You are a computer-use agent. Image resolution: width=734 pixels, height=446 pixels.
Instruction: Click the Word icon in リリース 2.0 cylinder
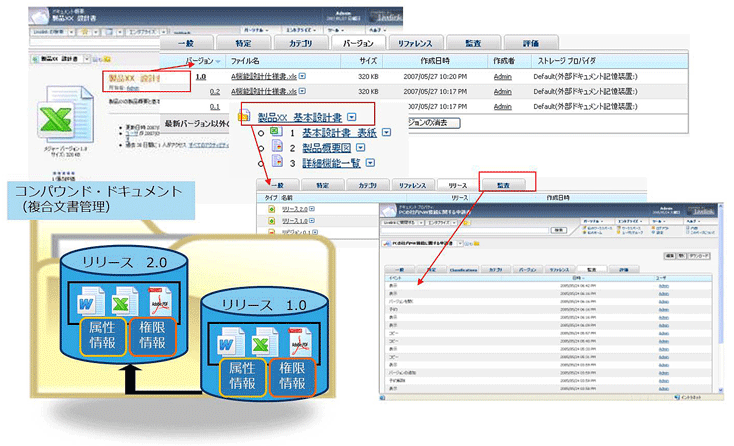coord(90,300)
